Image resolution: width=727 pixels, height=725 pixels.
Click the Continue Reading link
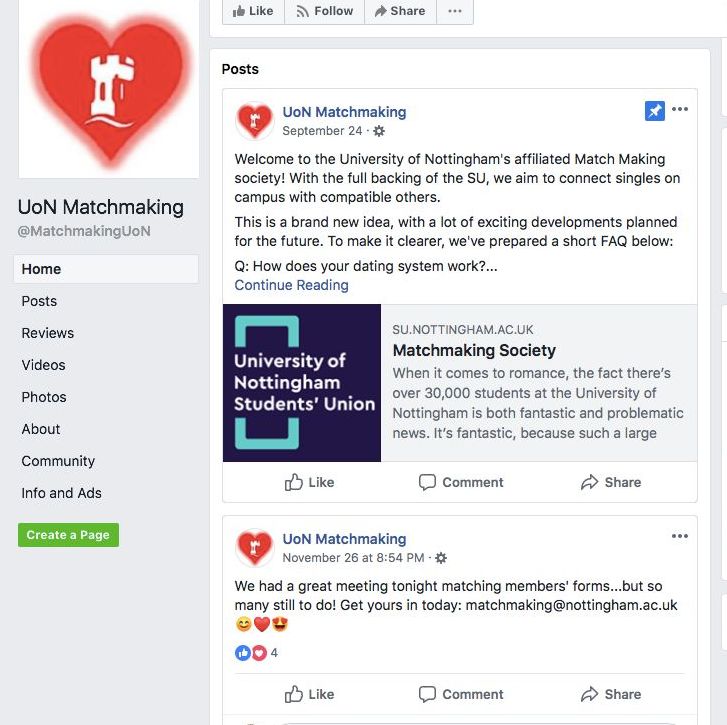tap(291, 285)
